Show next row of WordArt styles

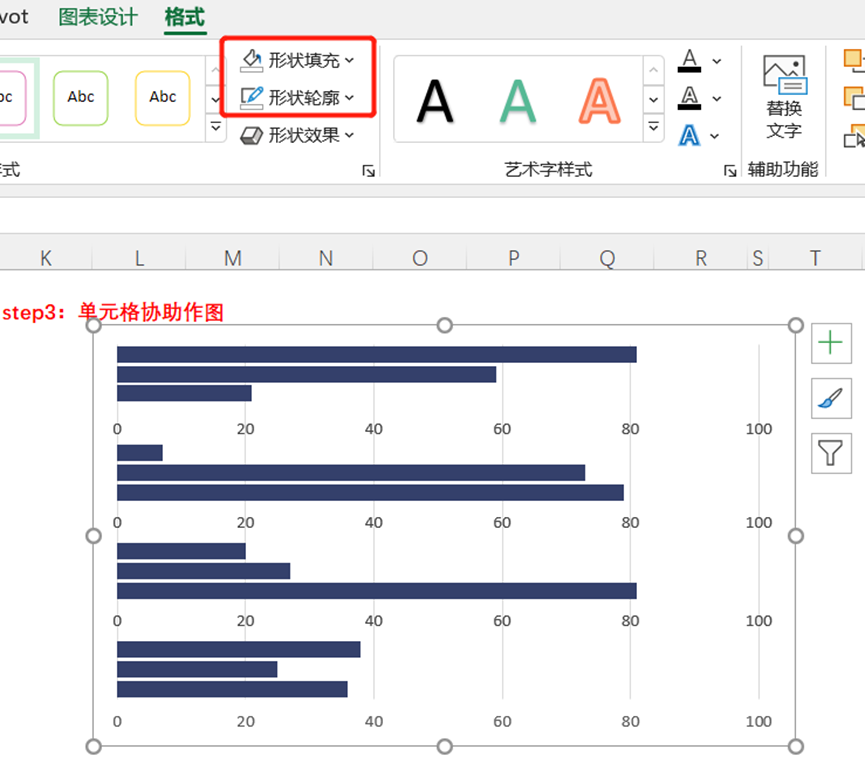[653, 100]
